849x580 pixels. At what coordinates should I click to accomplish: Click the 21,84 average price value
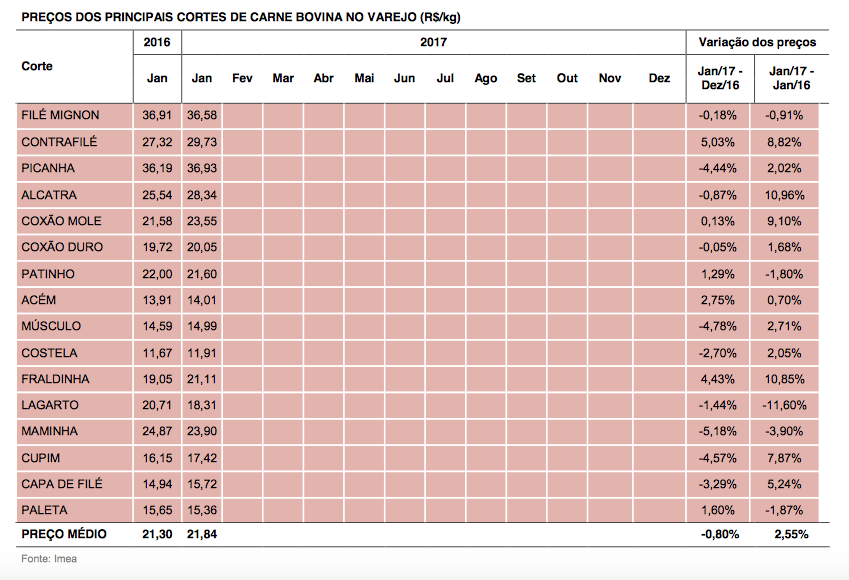202,534
